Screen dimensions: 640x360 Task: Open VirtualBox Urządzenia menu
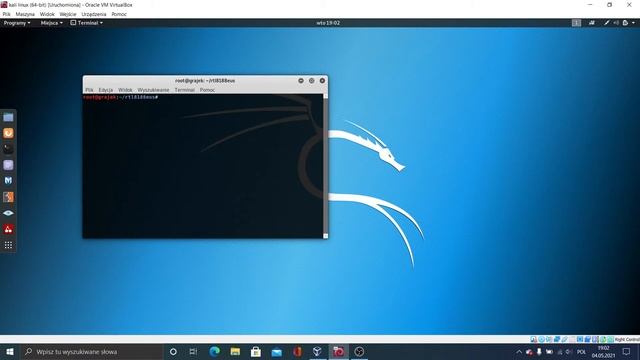point(93,14)
